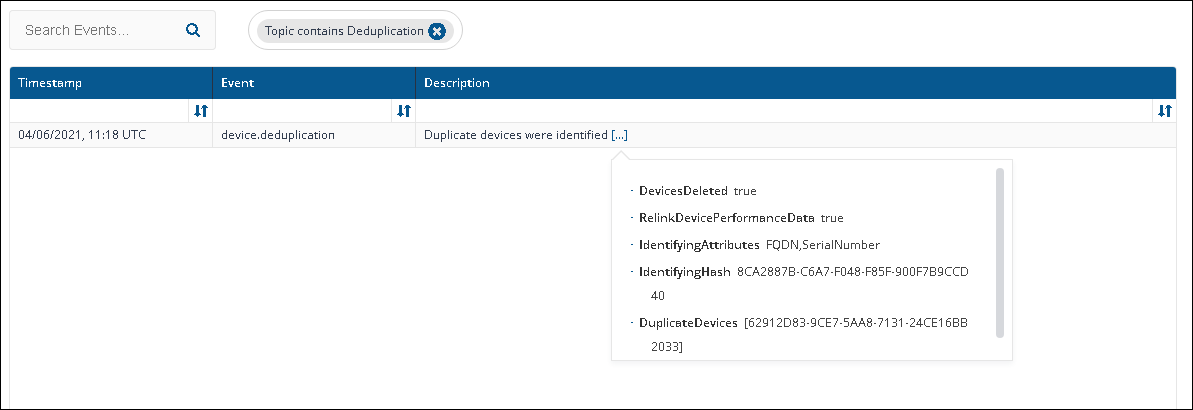Click in the Search Events field

(x=100, y=30)
